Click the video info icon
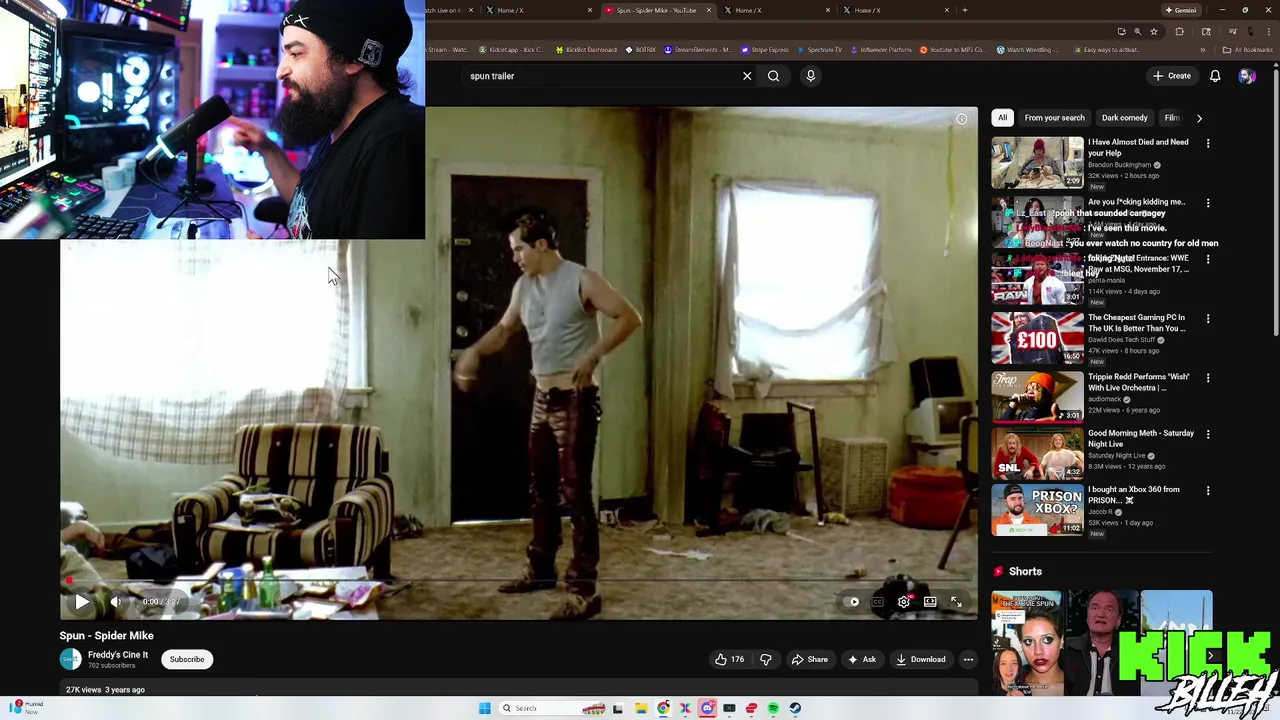This screenshot has width=1280, height=720. tap(961, 120)
